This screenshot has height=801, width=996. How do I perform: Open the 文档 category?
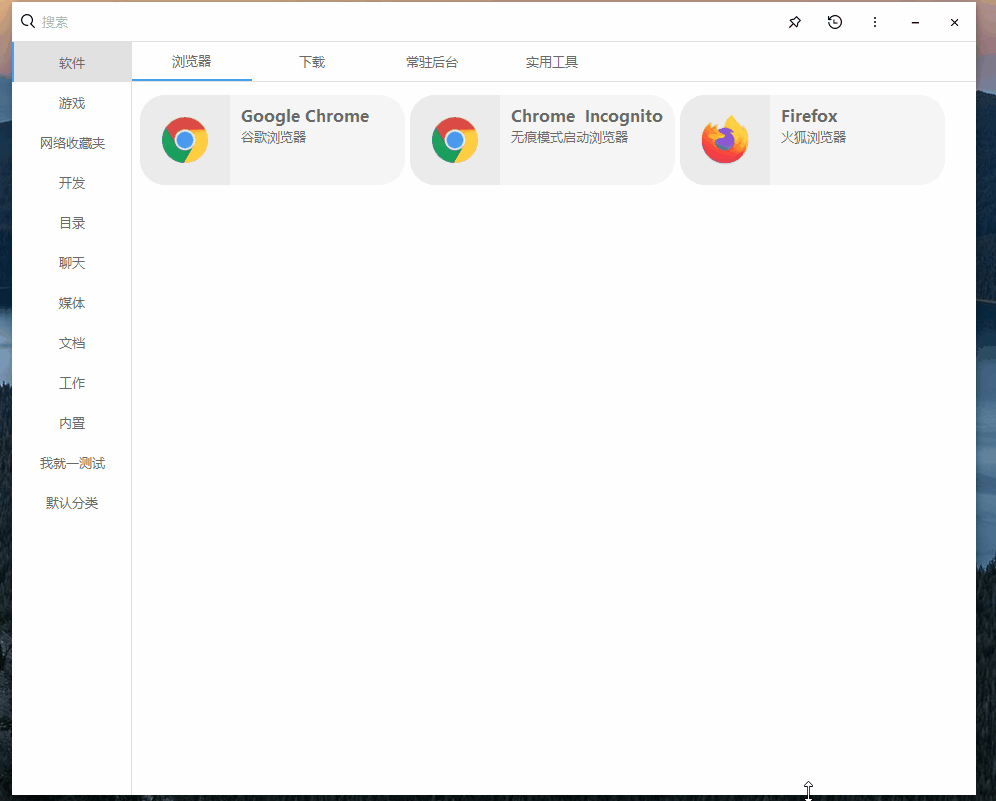coord(72,343)
